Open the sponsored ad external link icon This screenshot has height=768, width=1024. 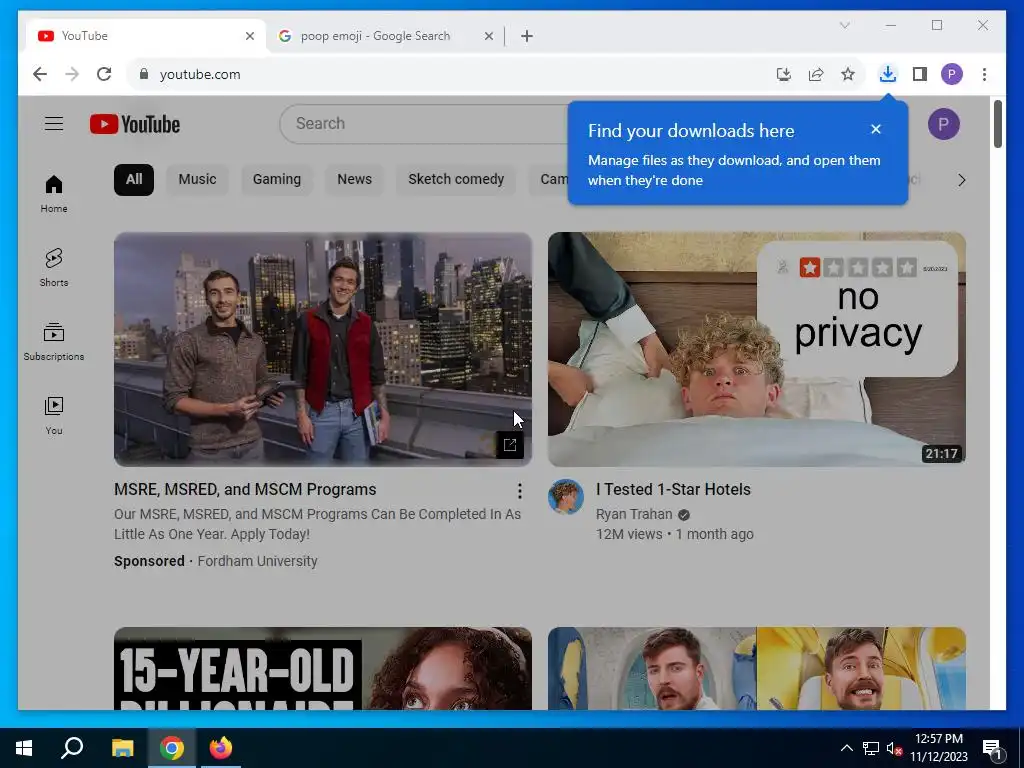coord(509,445)
